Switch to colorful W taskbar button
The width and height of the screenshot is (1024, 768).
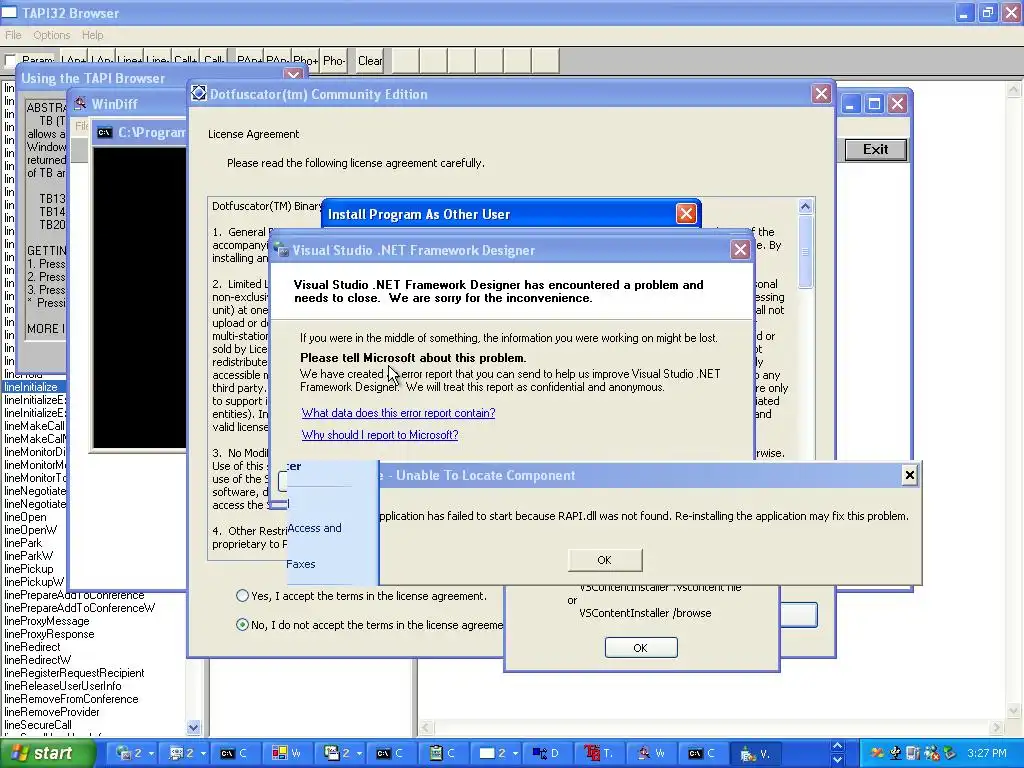tap(287, 753)
